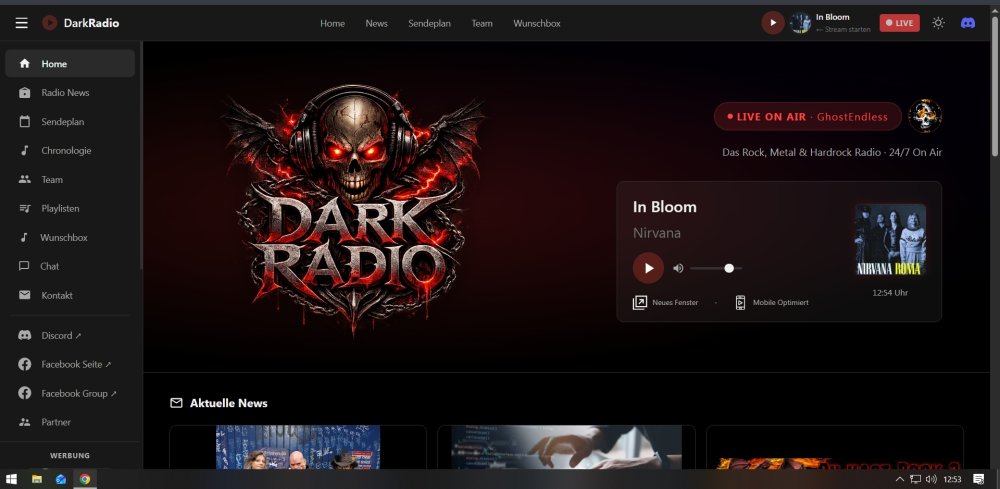Click the Discord icon in header
1000x489 pixels.
[967, 23]
